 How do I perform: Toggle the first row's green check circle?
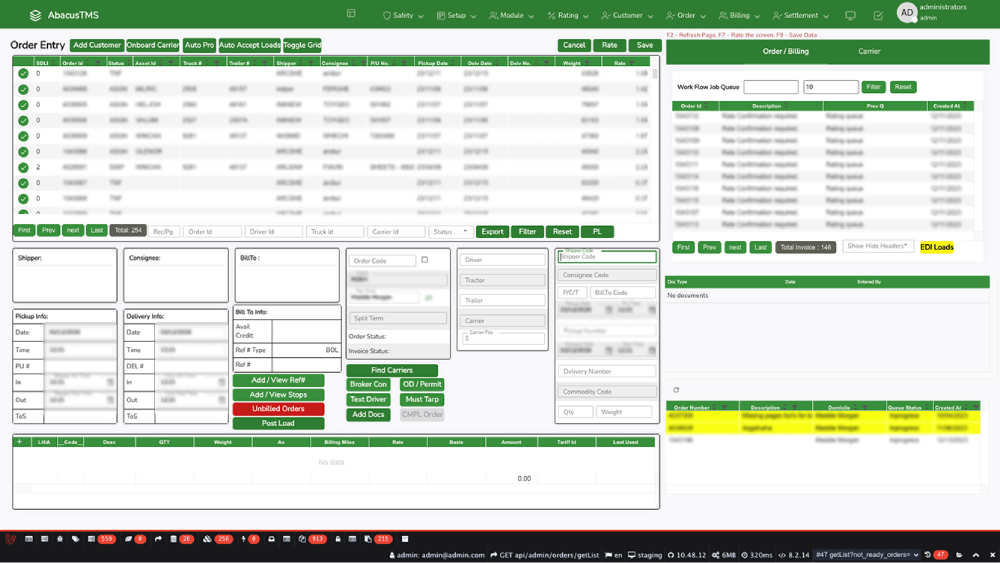(23, 74)
